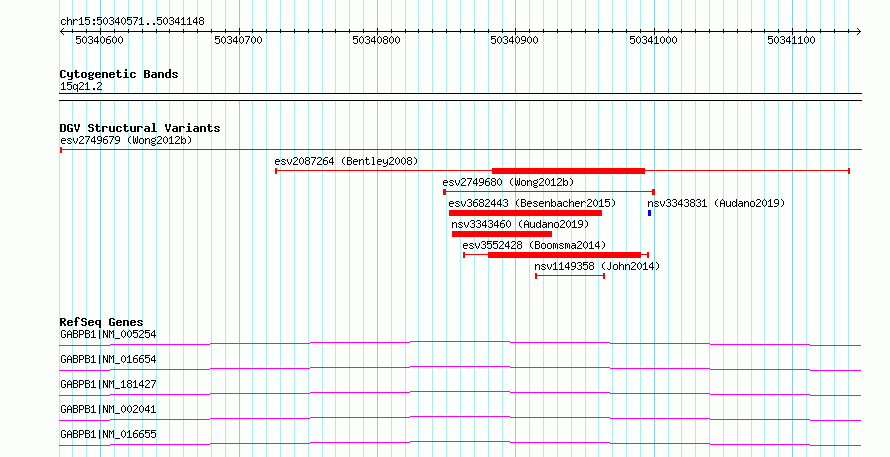Select the thick red bar of esv2087264
The image size is (890, 457).
click(x=568, y=171)
